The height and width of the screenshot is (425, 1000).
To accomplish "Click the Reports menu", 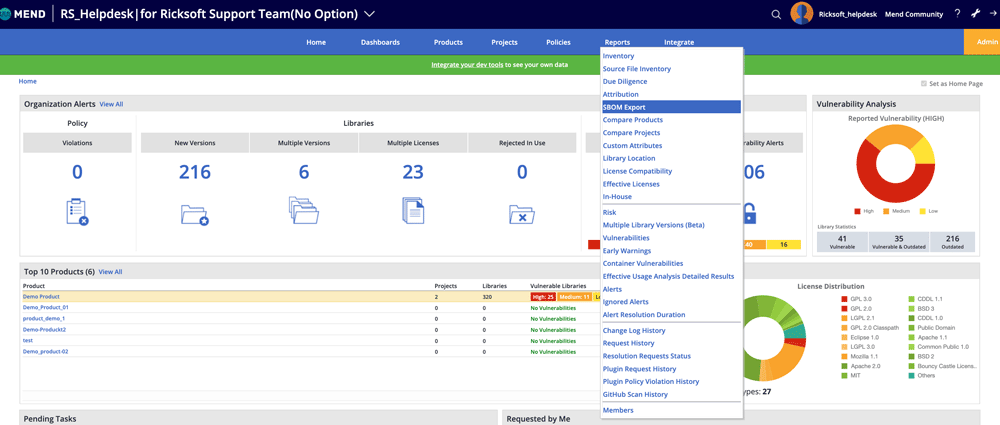I will point(617,43).
